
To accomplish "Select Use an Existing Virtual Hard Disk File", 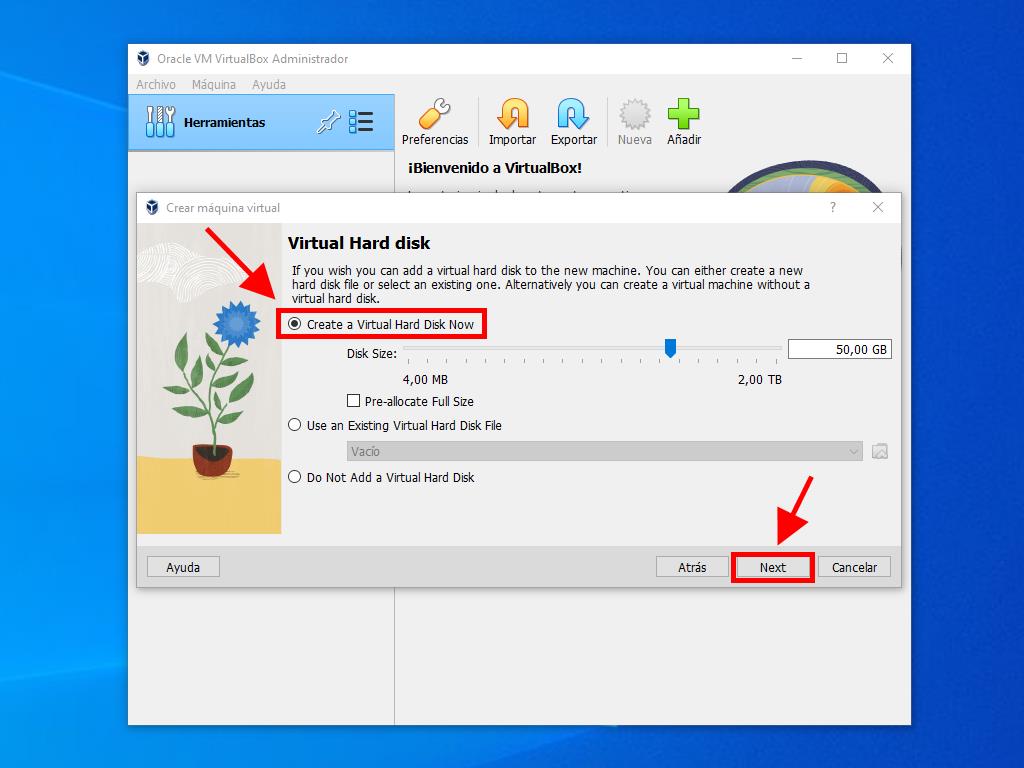I will [295, 425].
